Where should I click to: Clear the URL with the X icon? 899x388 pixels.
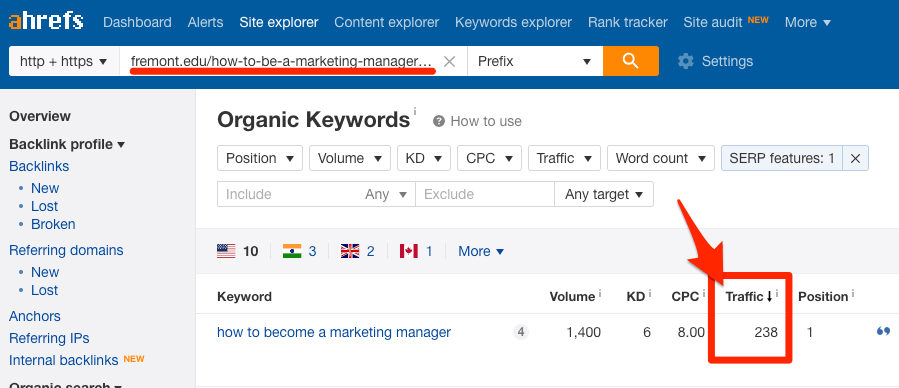click(x=450, y=61)
